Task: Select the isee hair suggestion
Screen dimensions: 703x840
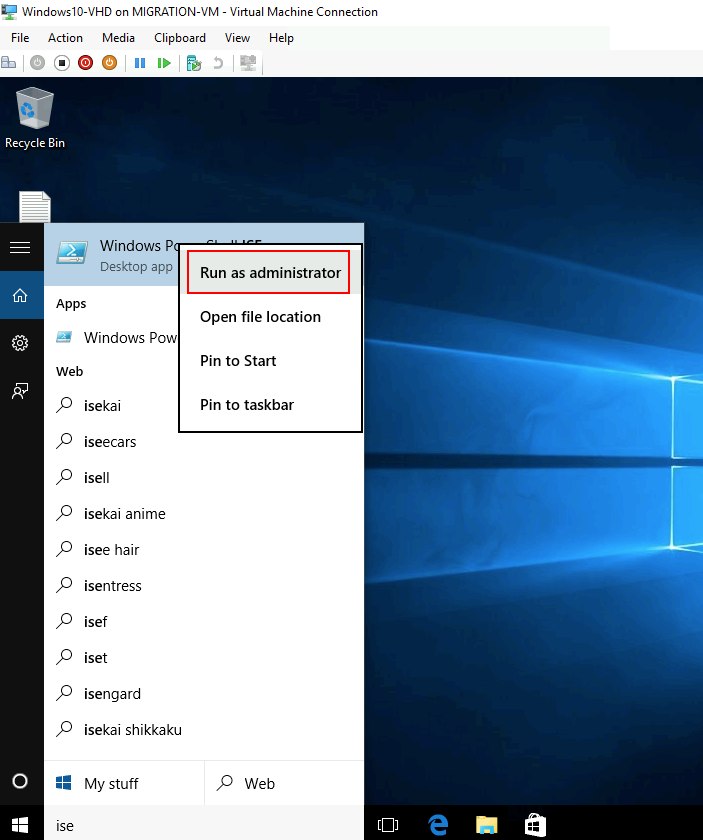Action: point(204,550)
